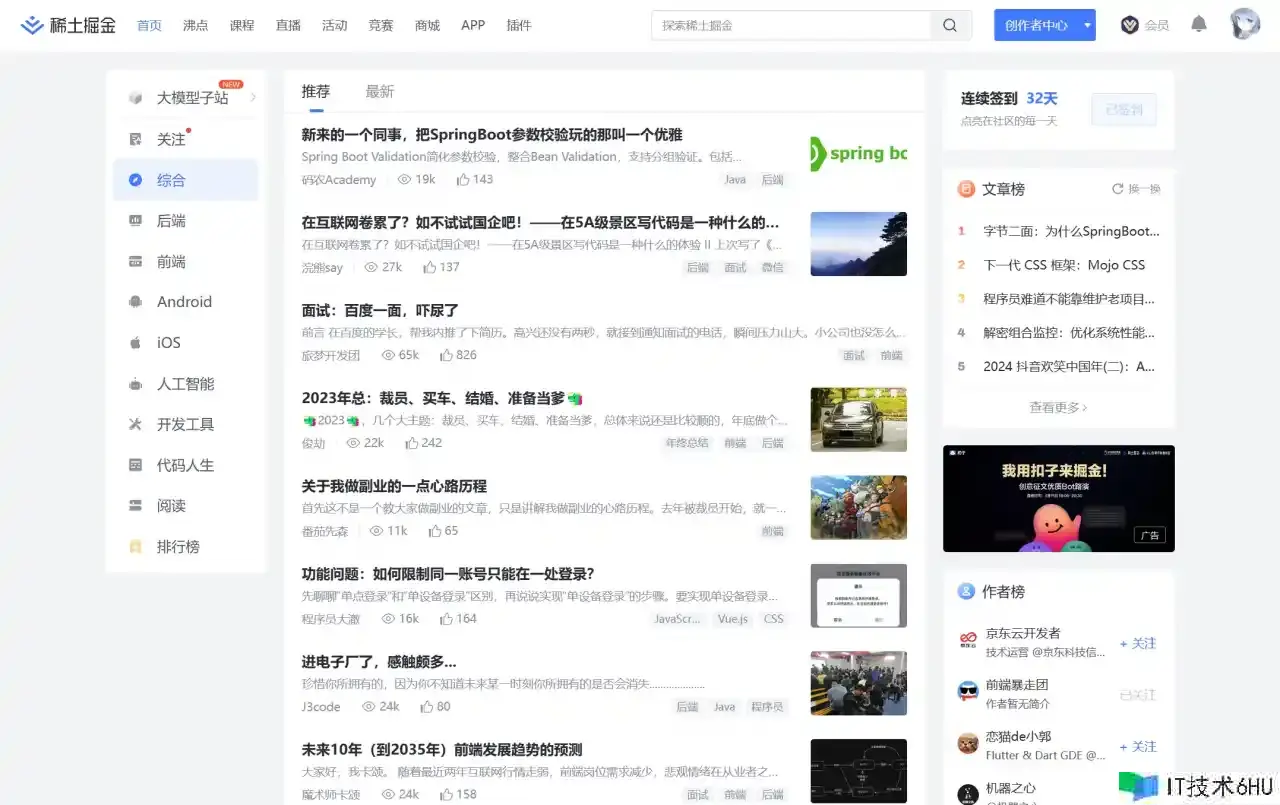Open the user avatar menu
Viewport: 1280px width, 805px height.
click(x=1244, y=24)
